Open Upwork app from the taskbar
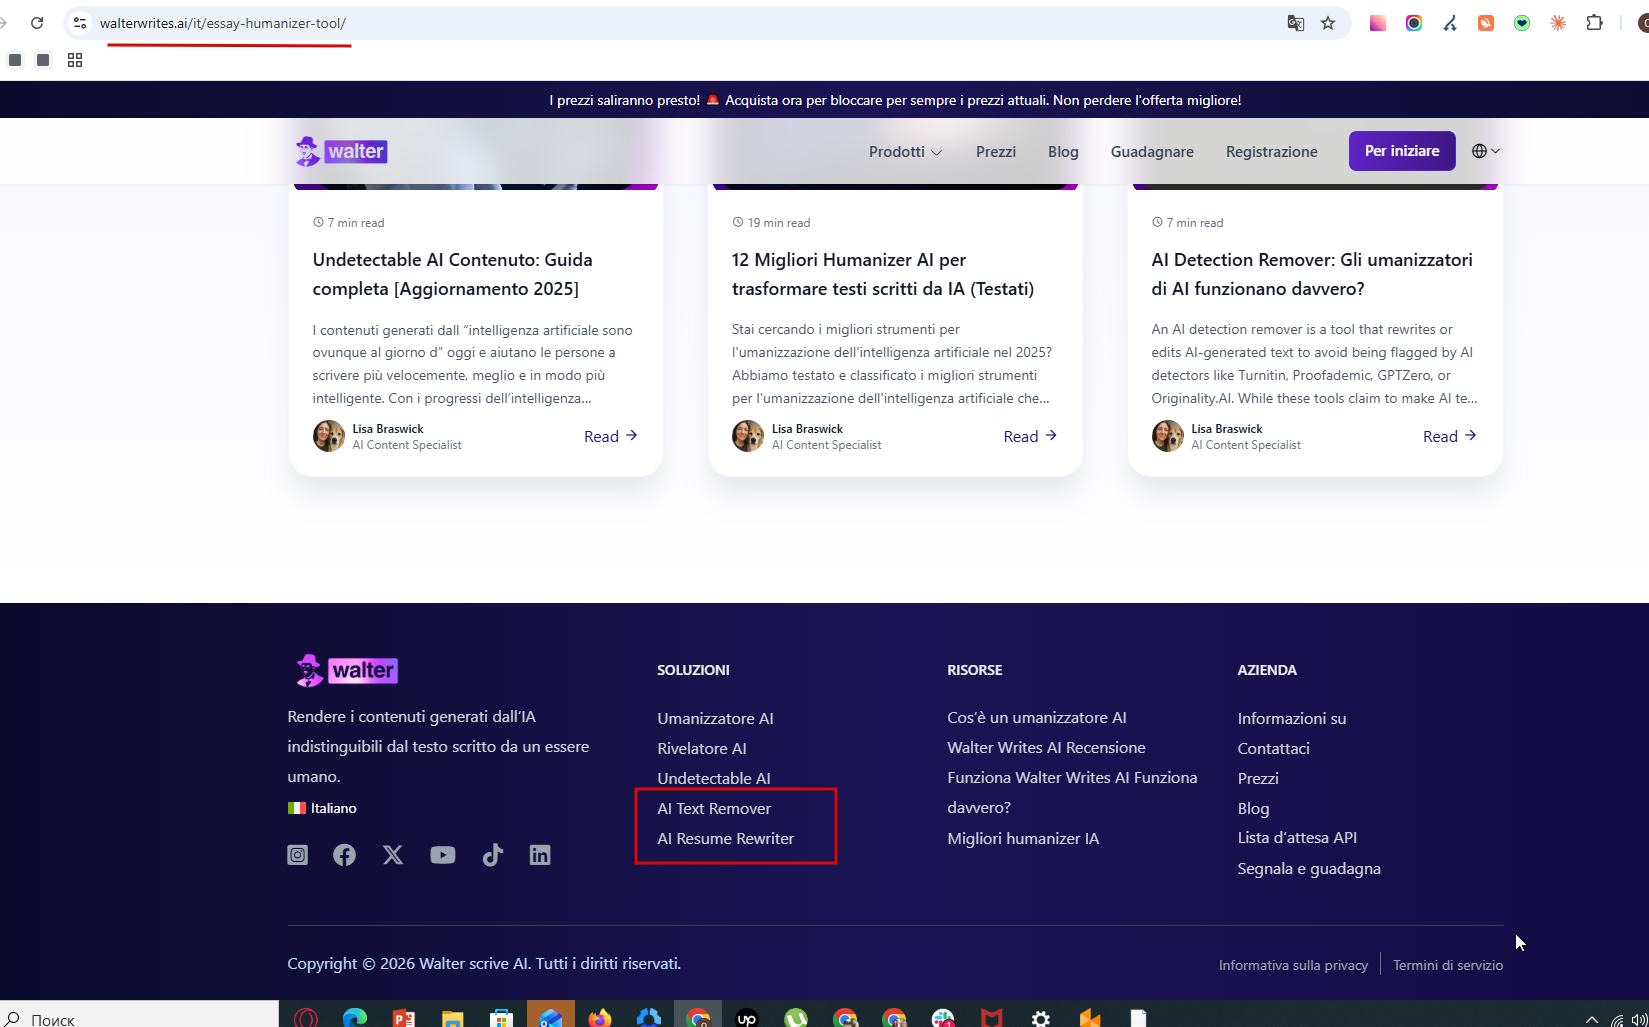Image resolution: width=1649 pixels, height=1027 pixels. pyautogui.click(x=747, y=1018)
